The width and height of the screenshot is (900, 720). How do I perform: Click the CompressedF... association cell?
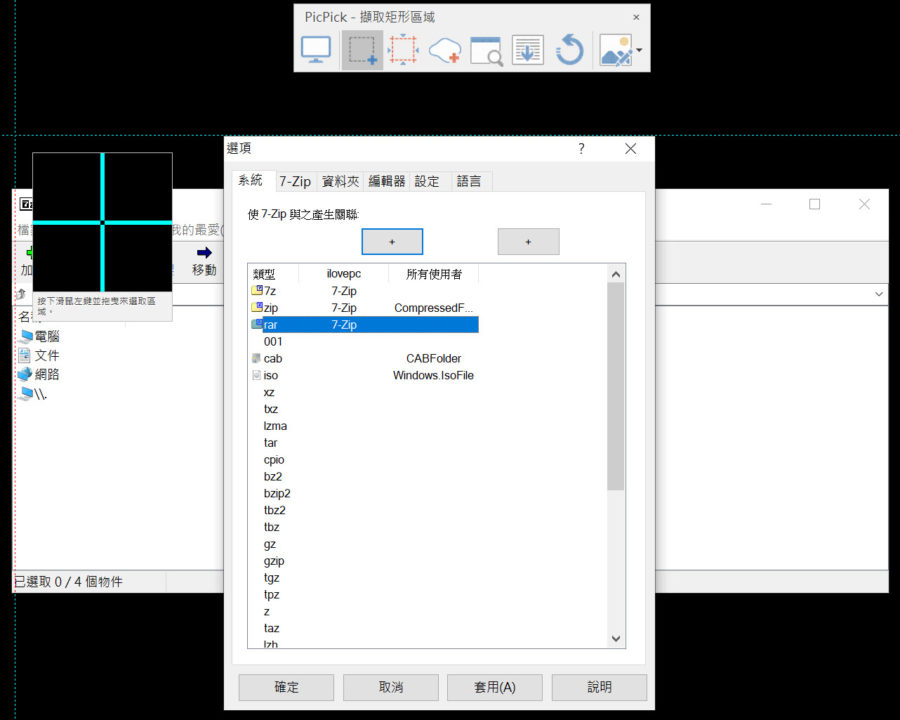pos(433,308)
